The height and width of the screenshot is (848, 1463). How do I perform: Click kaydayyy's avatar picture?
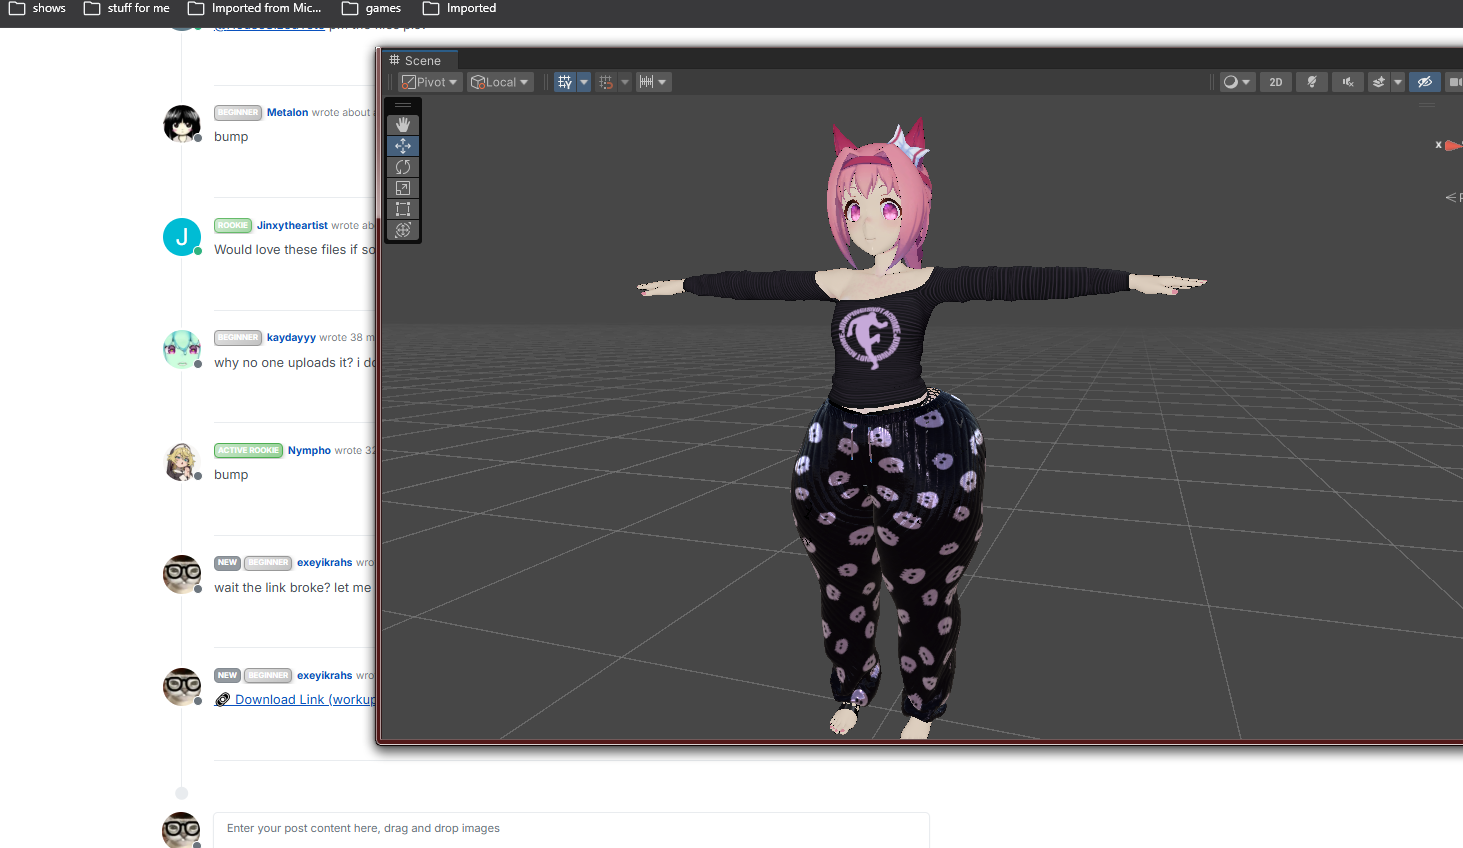(x=182, y=349)
